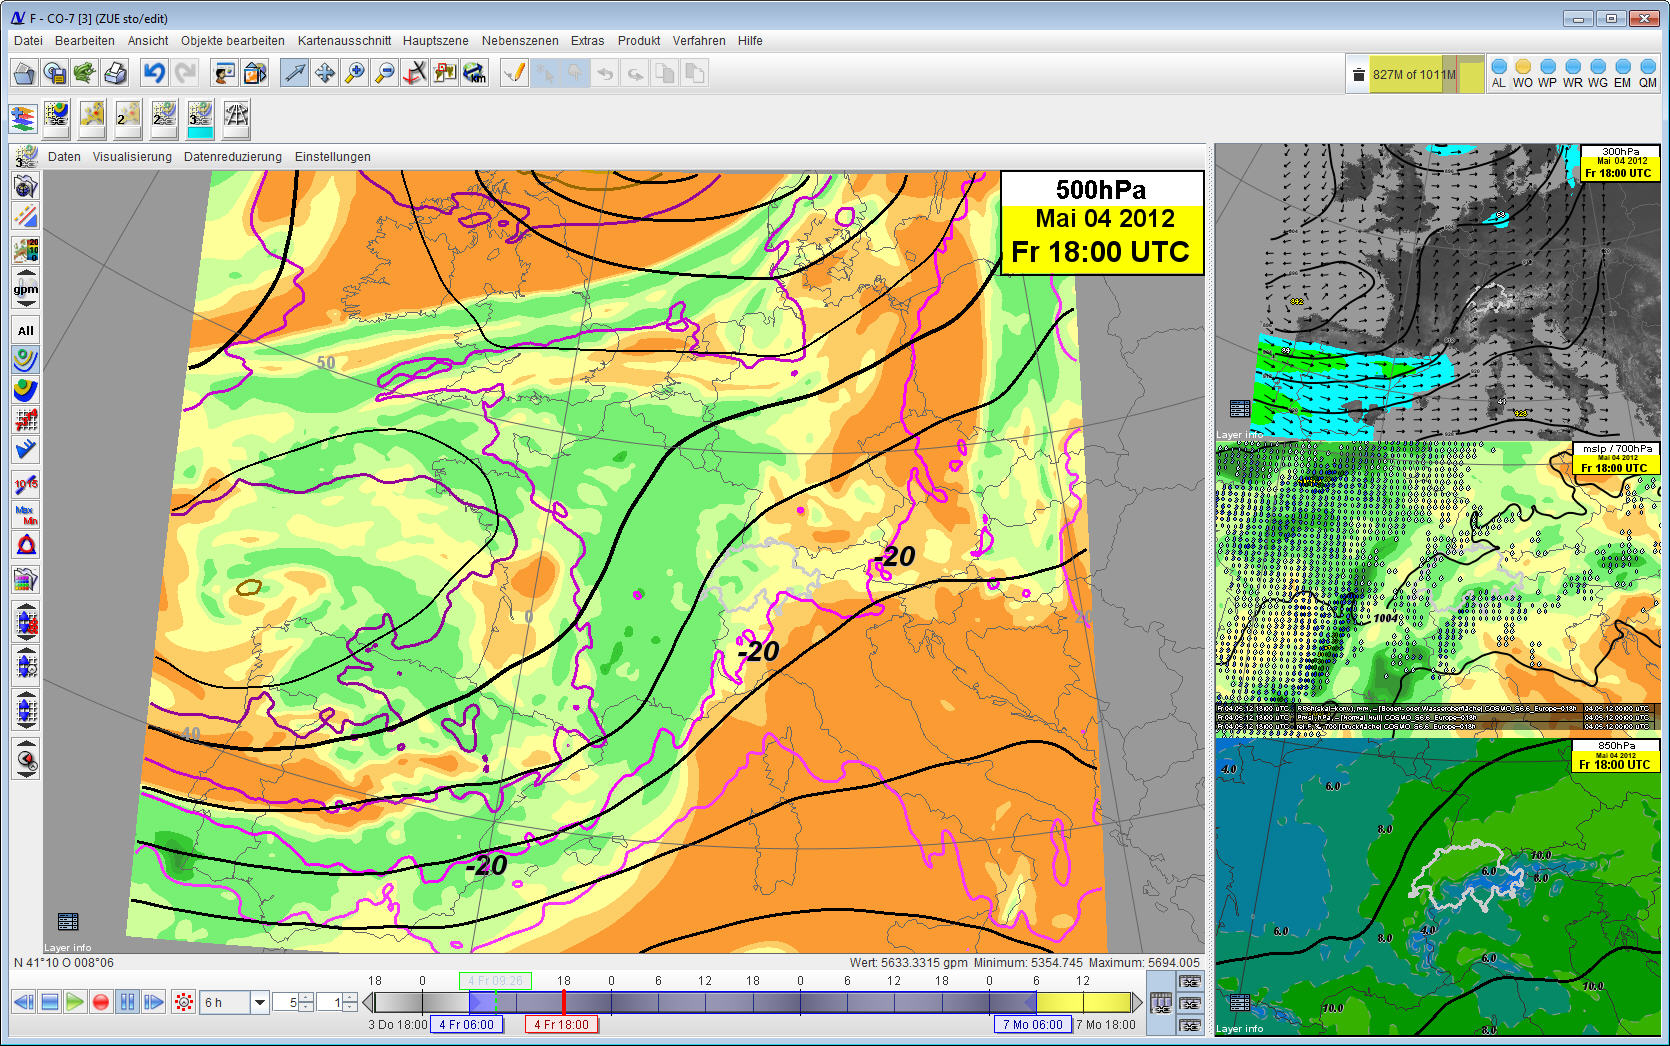Toggle the pause animation button
Image resolution: width=1670 pixels, height=1046 pixels.
pyautogui.click(x=127, y=1002)
